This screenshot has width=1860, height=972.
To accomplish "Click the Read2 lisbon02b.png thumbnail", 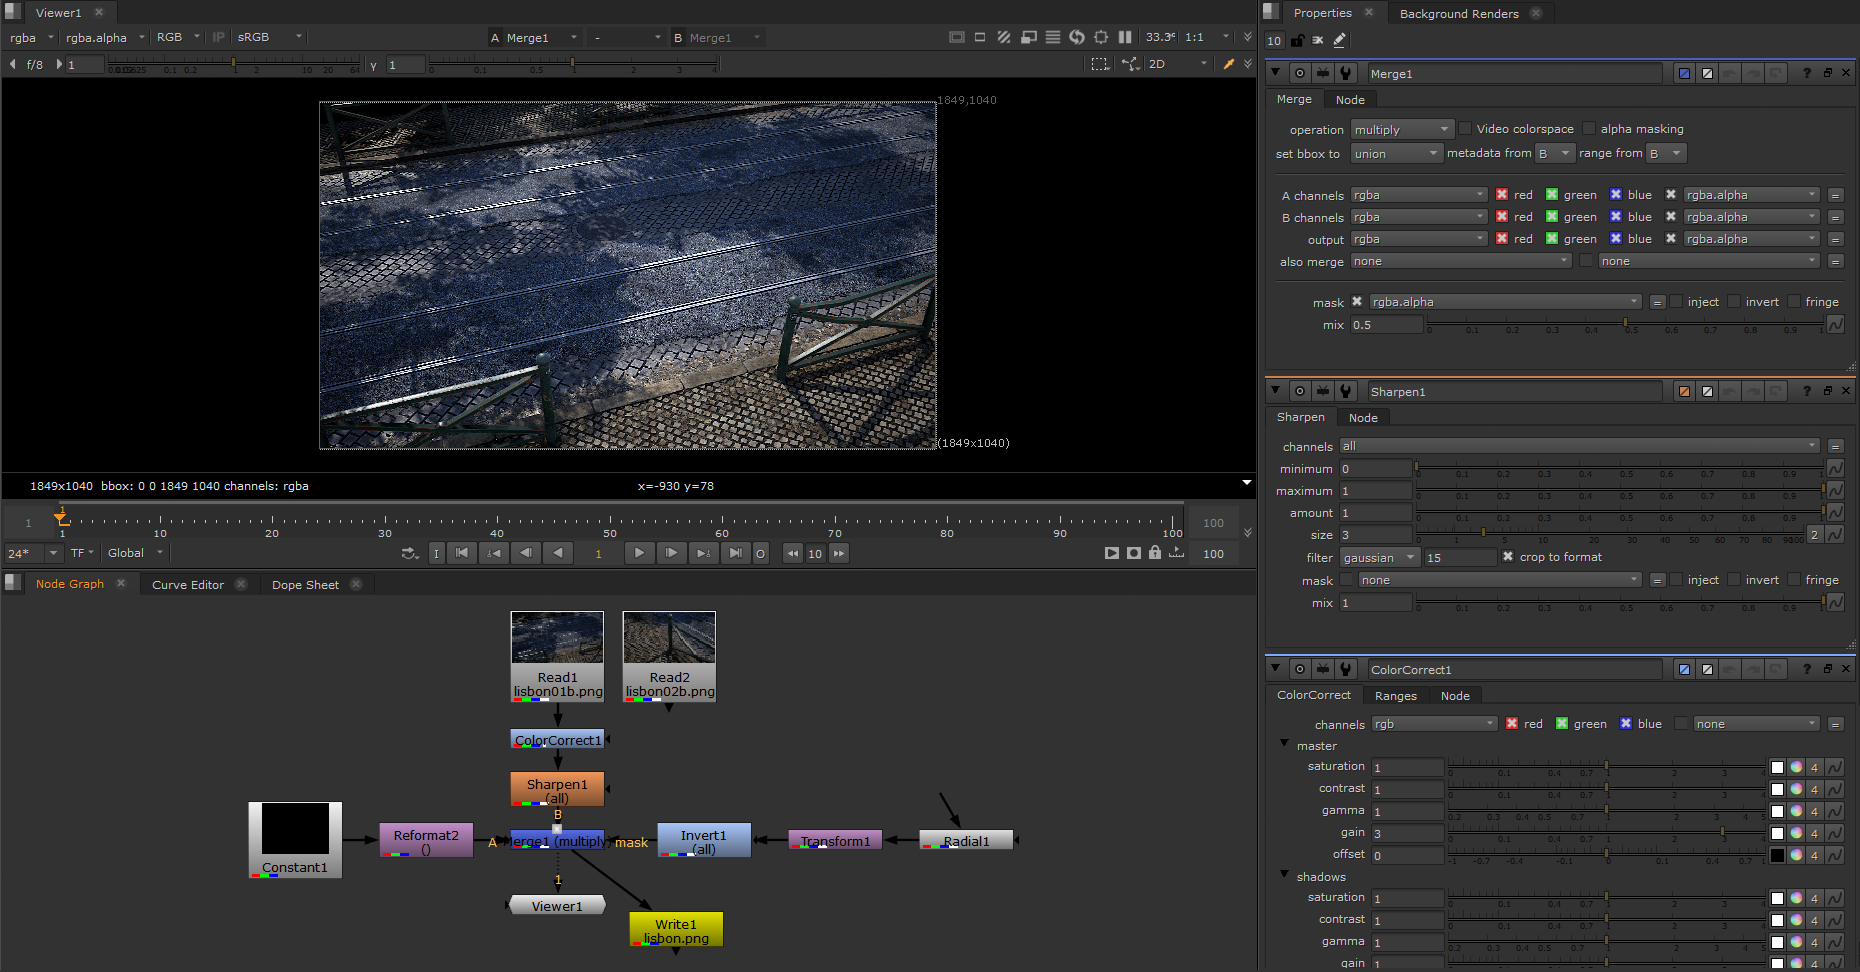I will [x=669, y=638].
